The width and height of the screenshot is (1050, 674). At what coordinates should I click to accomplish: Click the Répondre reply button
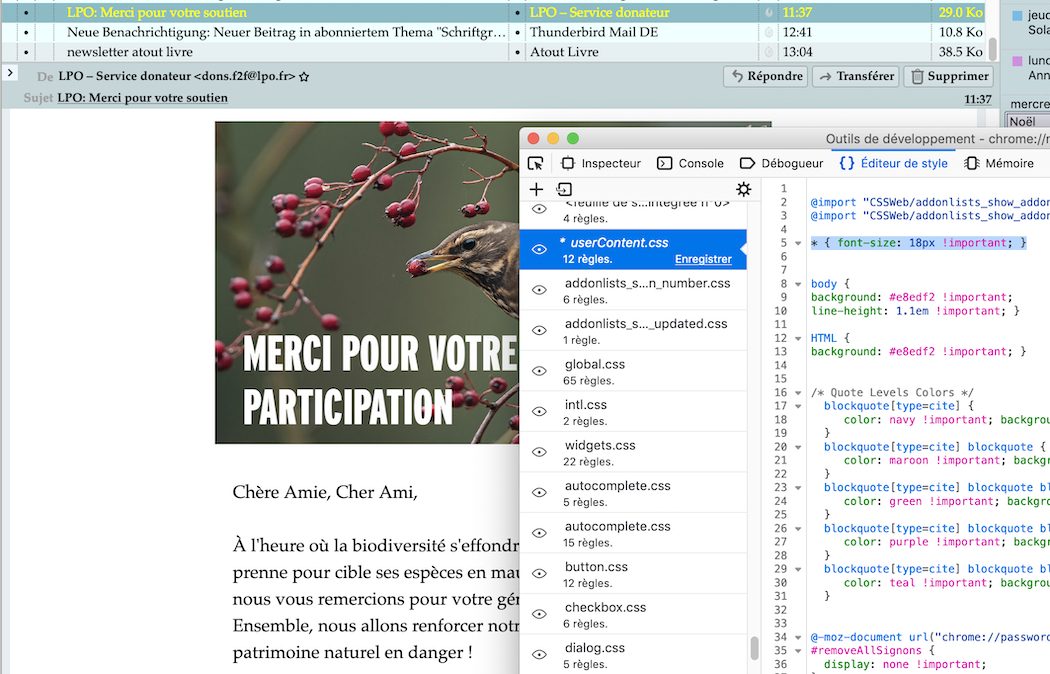(x=765, y=76)
